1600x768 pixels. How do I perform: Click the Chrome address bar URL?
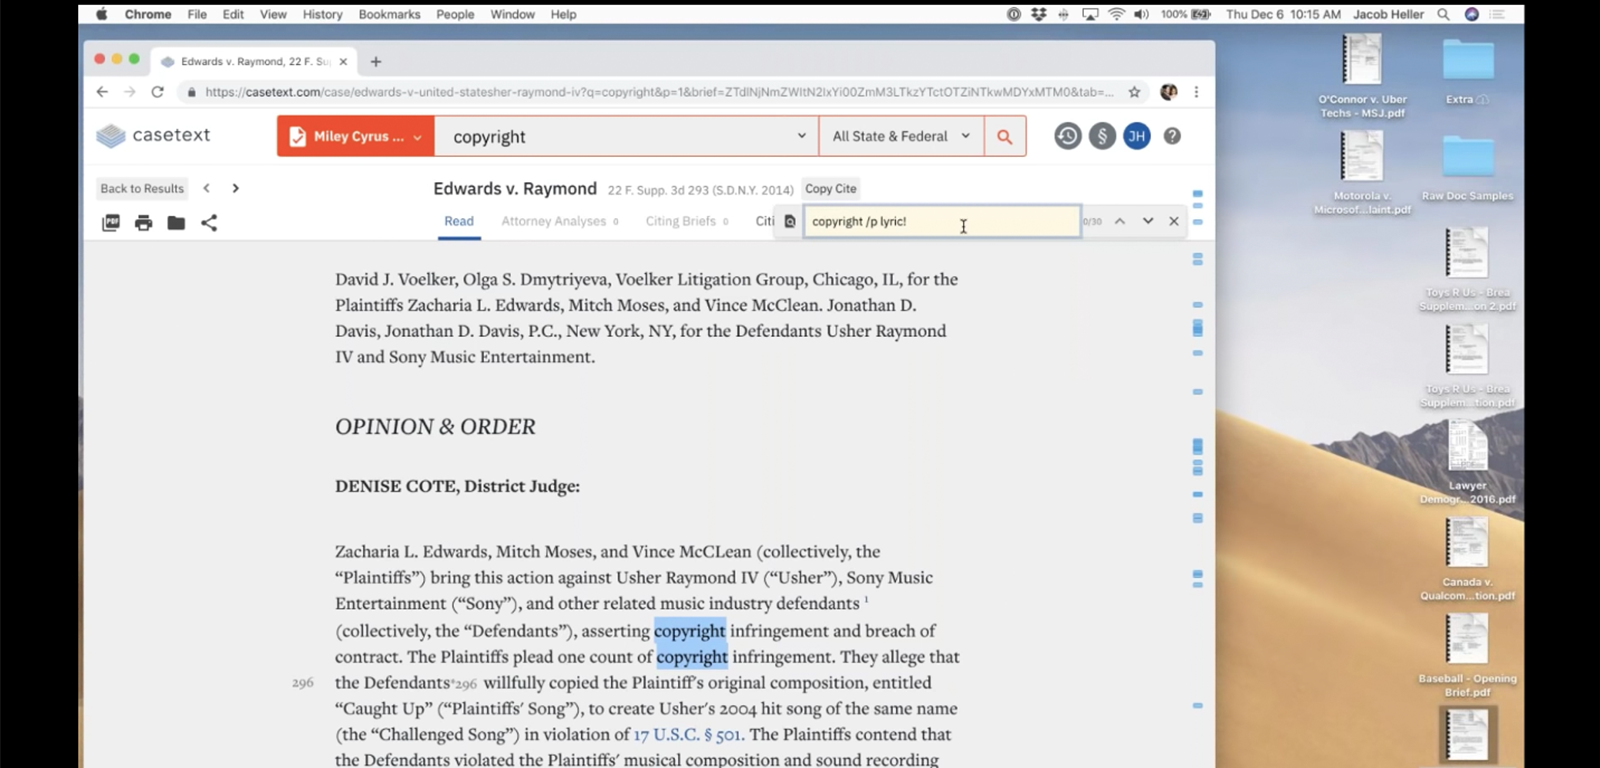pyautogui.click(x=659, y=92)
